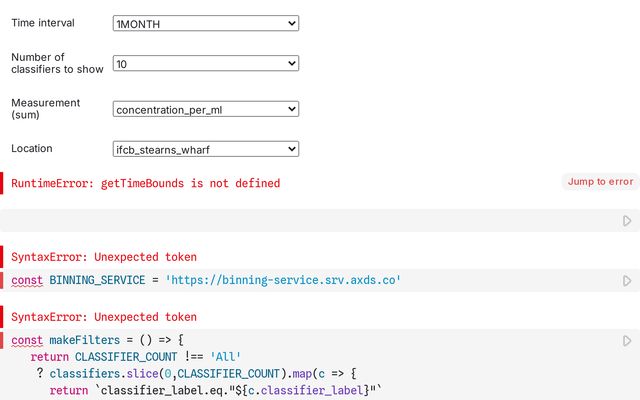
Task: Click the classifier_label.eq template string line
Action: pos(216,390)
